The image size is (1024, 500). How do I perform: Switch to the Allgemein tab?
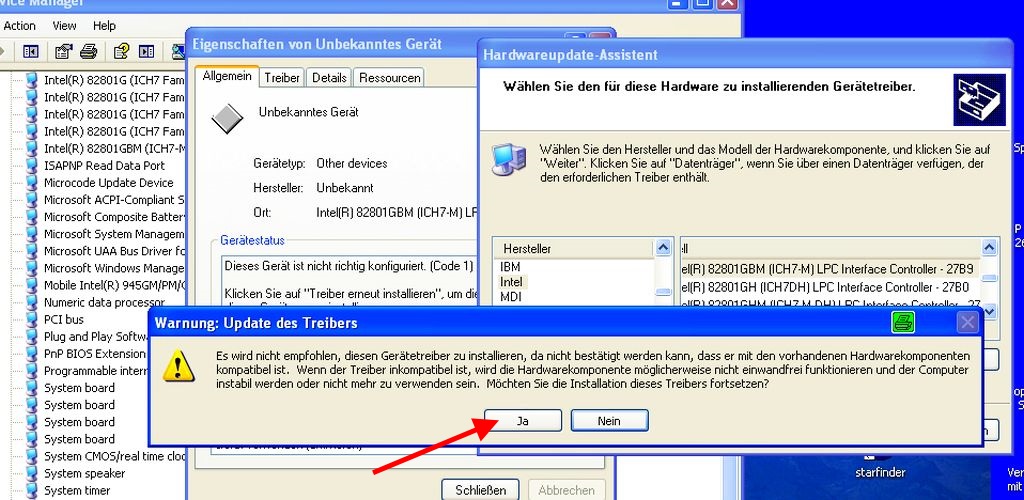coord(227,76)
